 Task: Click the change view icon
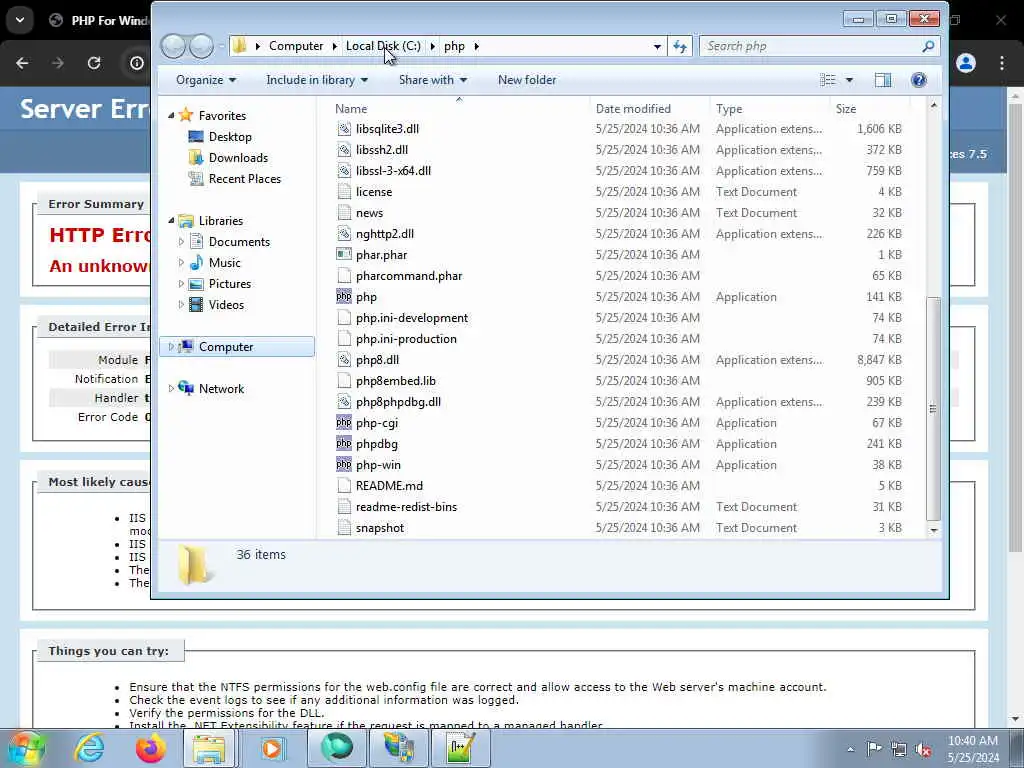pos(828,80)
